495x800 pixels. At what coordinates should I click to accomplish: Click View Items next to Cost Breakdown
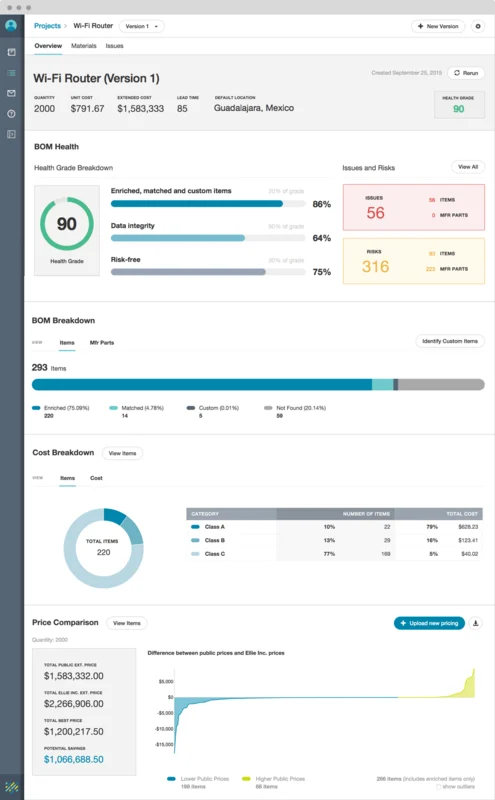tap(122, 453)
